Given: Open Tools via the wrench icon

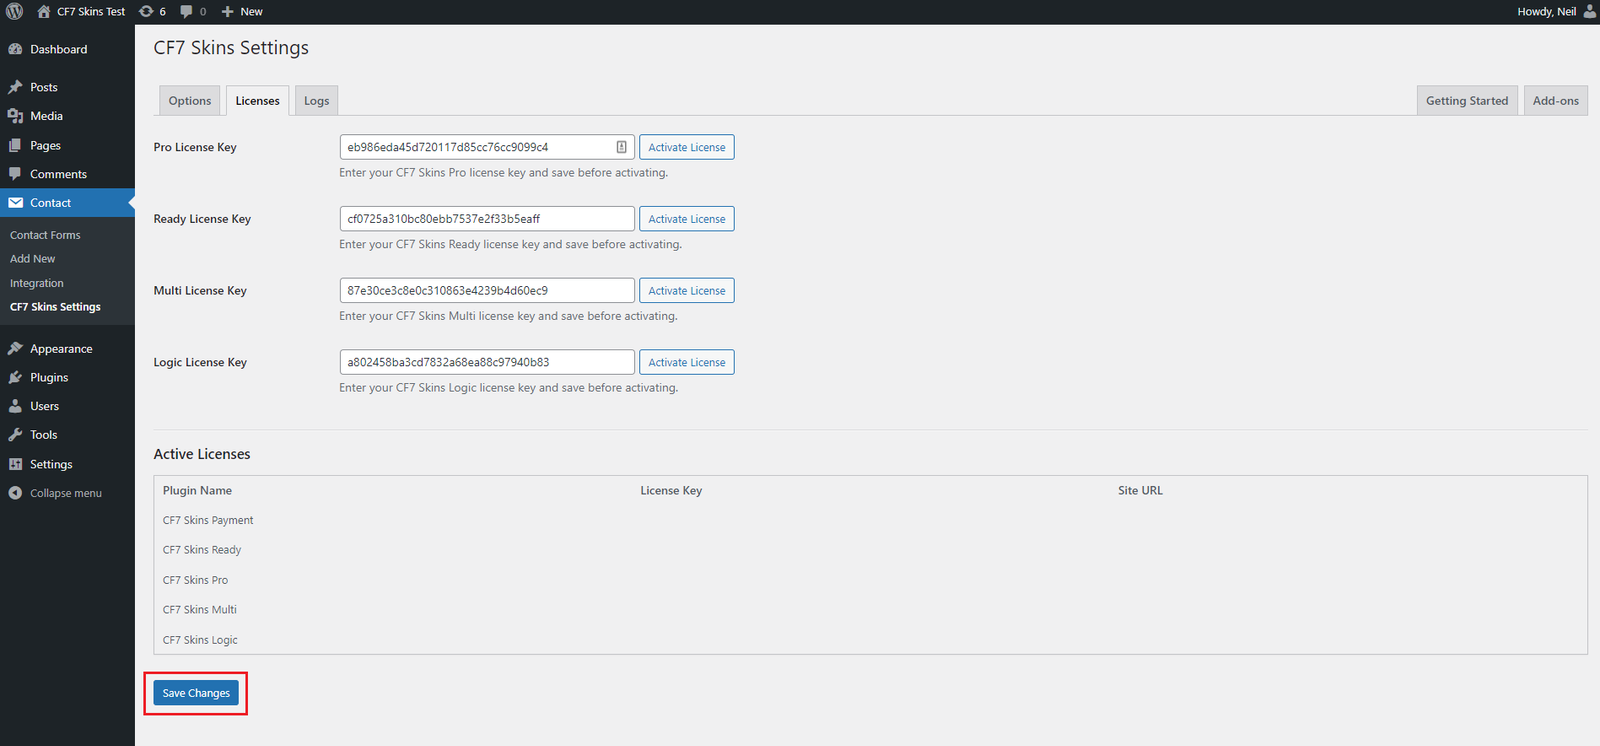Looking at the screenshot, I should [15, 435].
